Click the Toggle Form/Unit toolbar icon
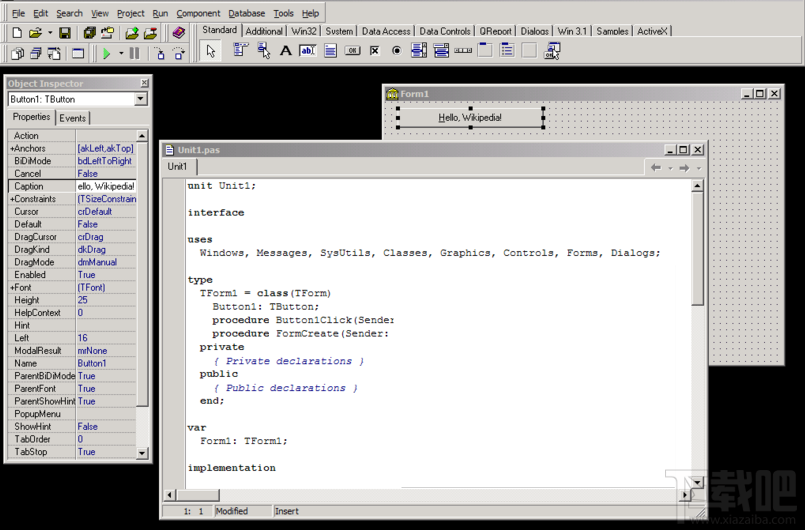This screenshot has height=530, width=805. 54,53
